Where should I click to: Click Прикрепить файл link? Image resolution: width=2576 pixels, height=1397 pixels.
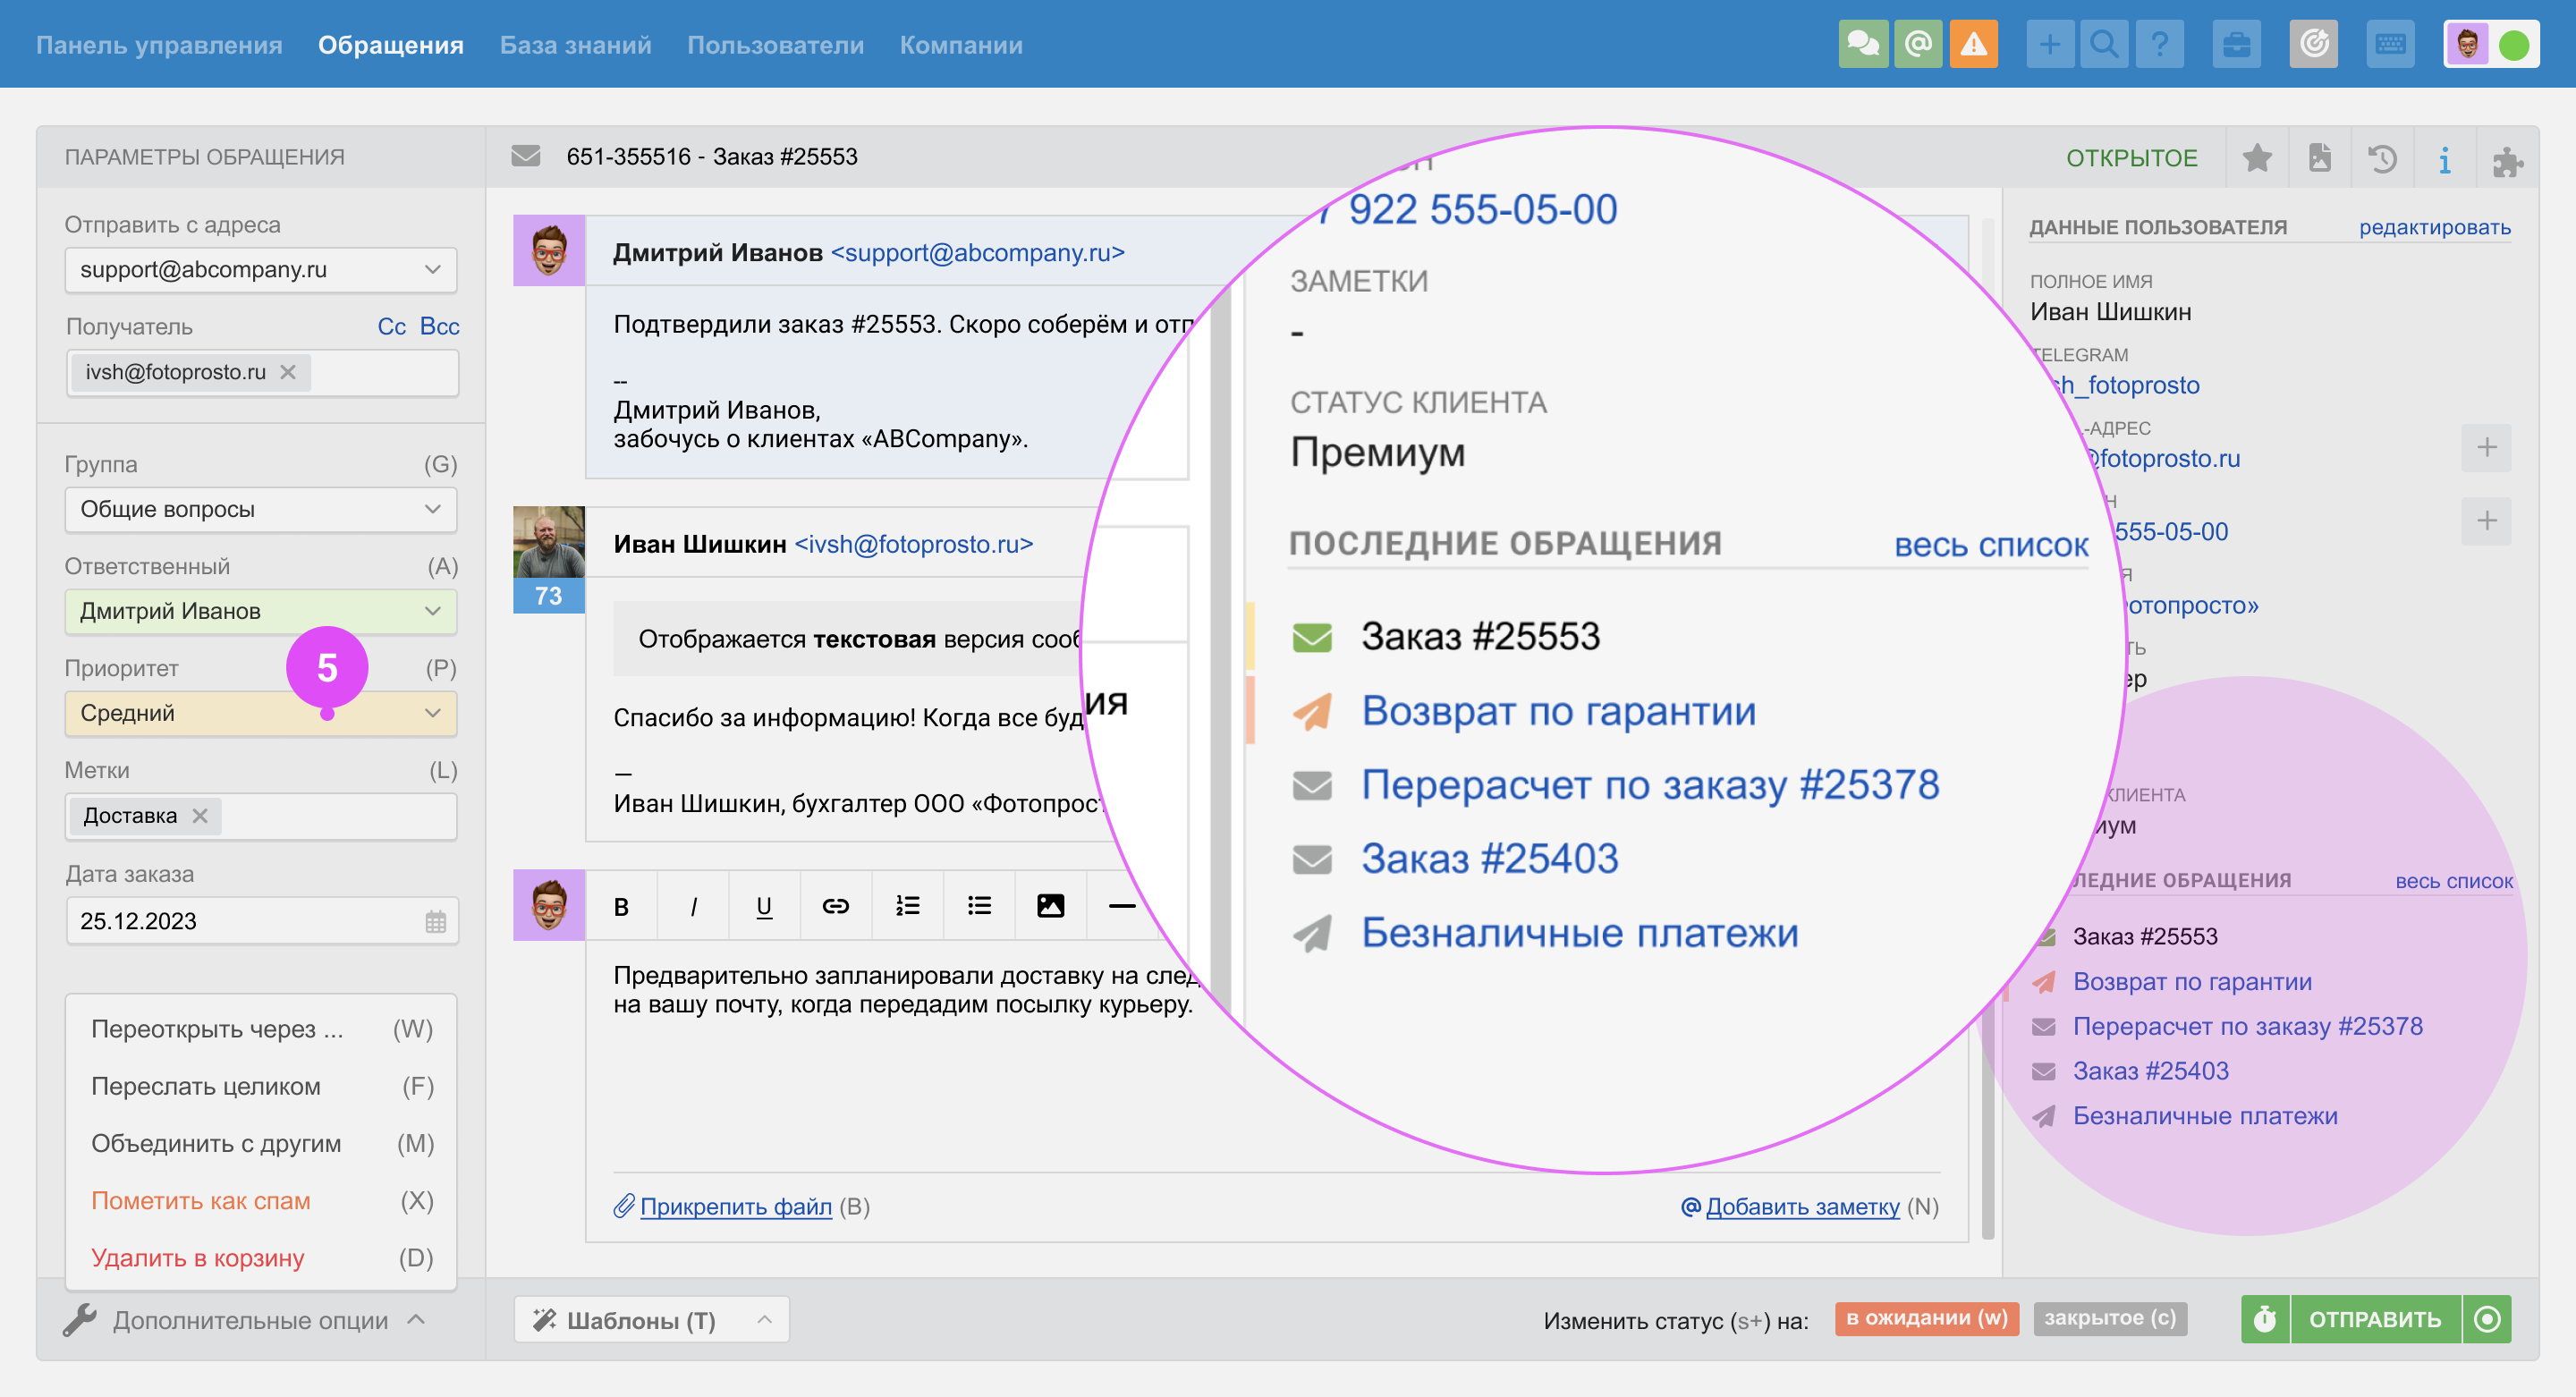pyautogui.click(x=735, y=1207)
